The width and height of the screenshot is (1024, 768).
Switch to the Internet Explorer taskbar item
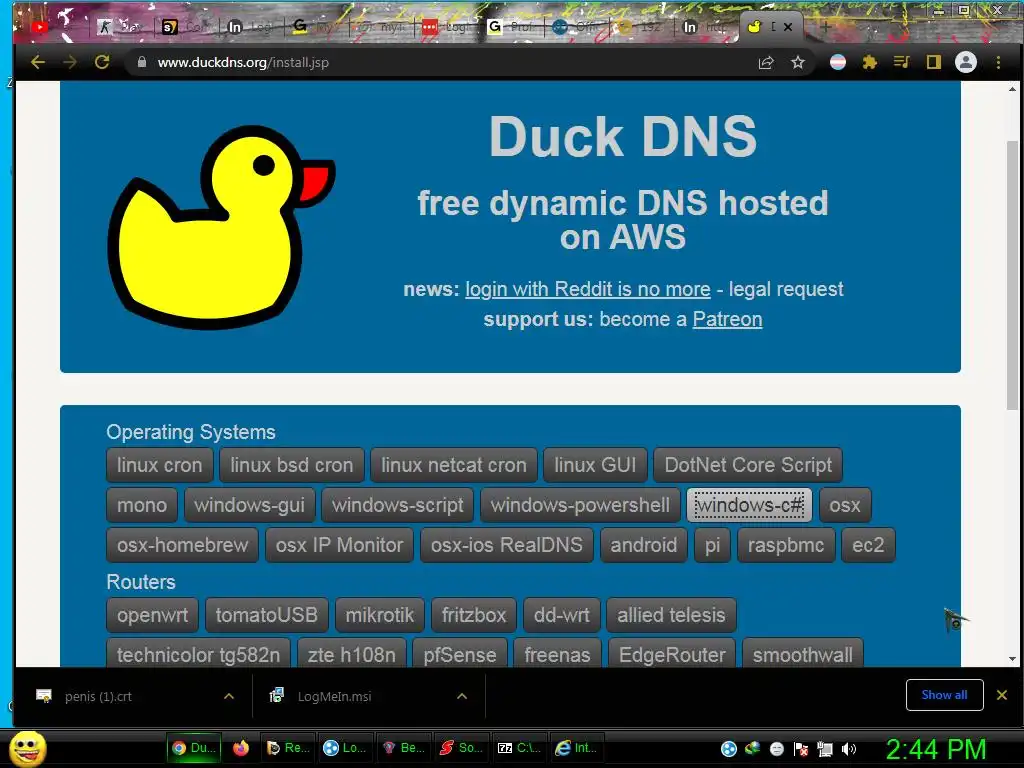tap(577, 748)
